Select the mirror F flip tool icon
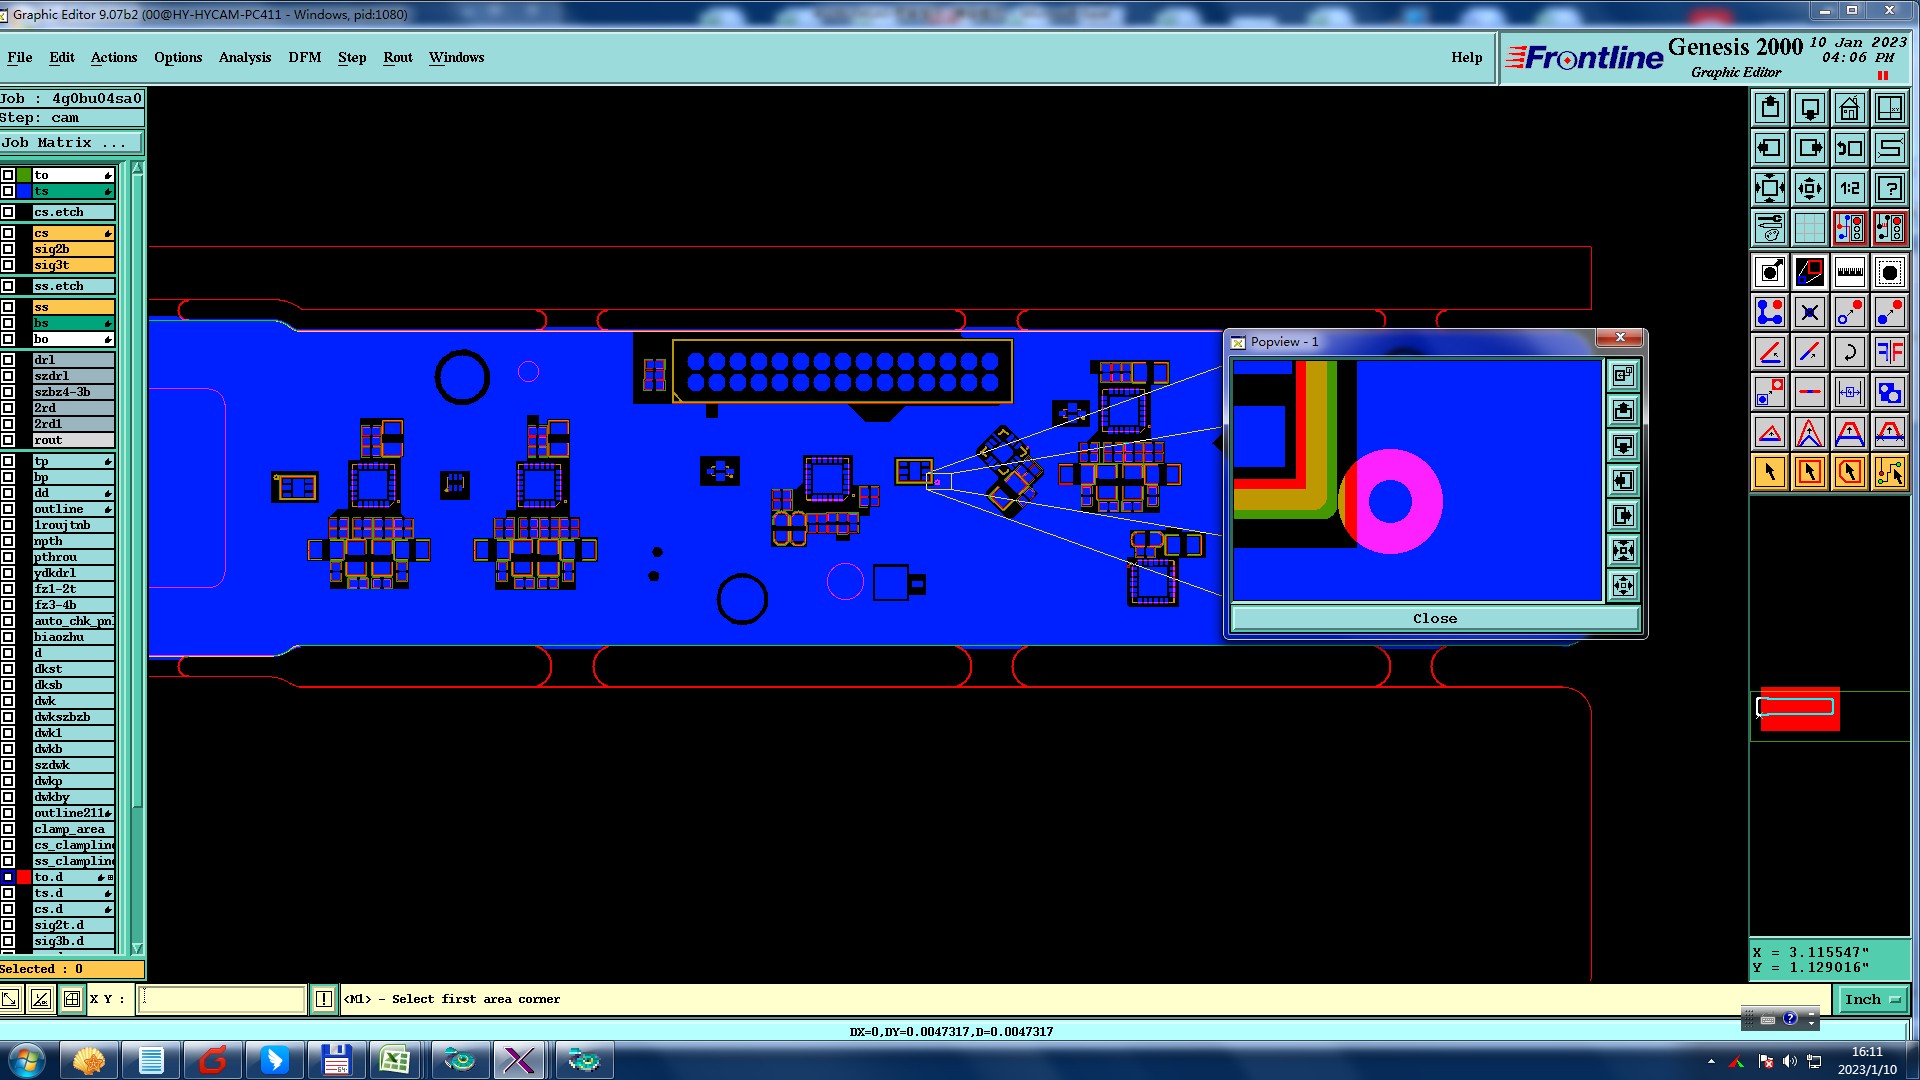 1889,352
